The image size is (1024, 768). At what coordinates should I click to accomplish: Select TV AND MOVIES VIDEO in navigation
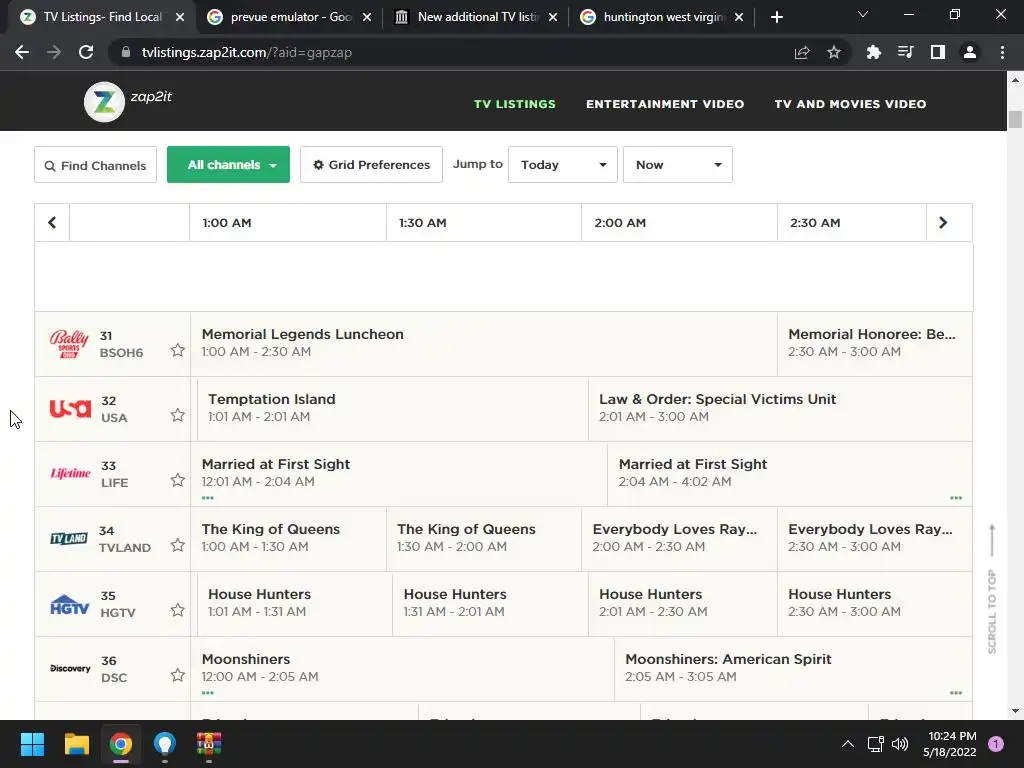850,104
